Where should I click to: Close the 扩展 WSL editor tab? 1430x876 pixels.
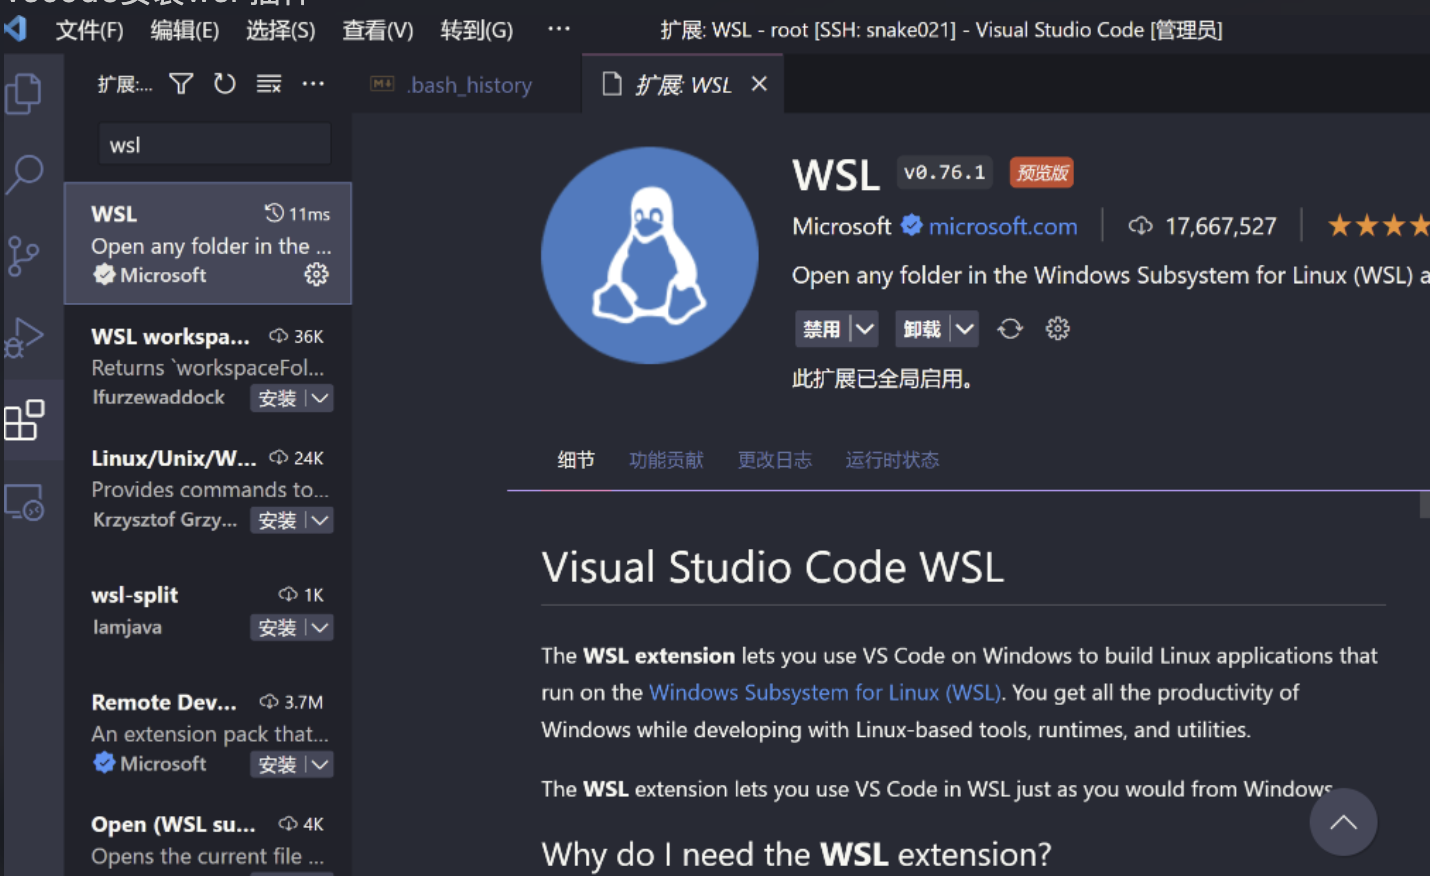coord(759,84)
